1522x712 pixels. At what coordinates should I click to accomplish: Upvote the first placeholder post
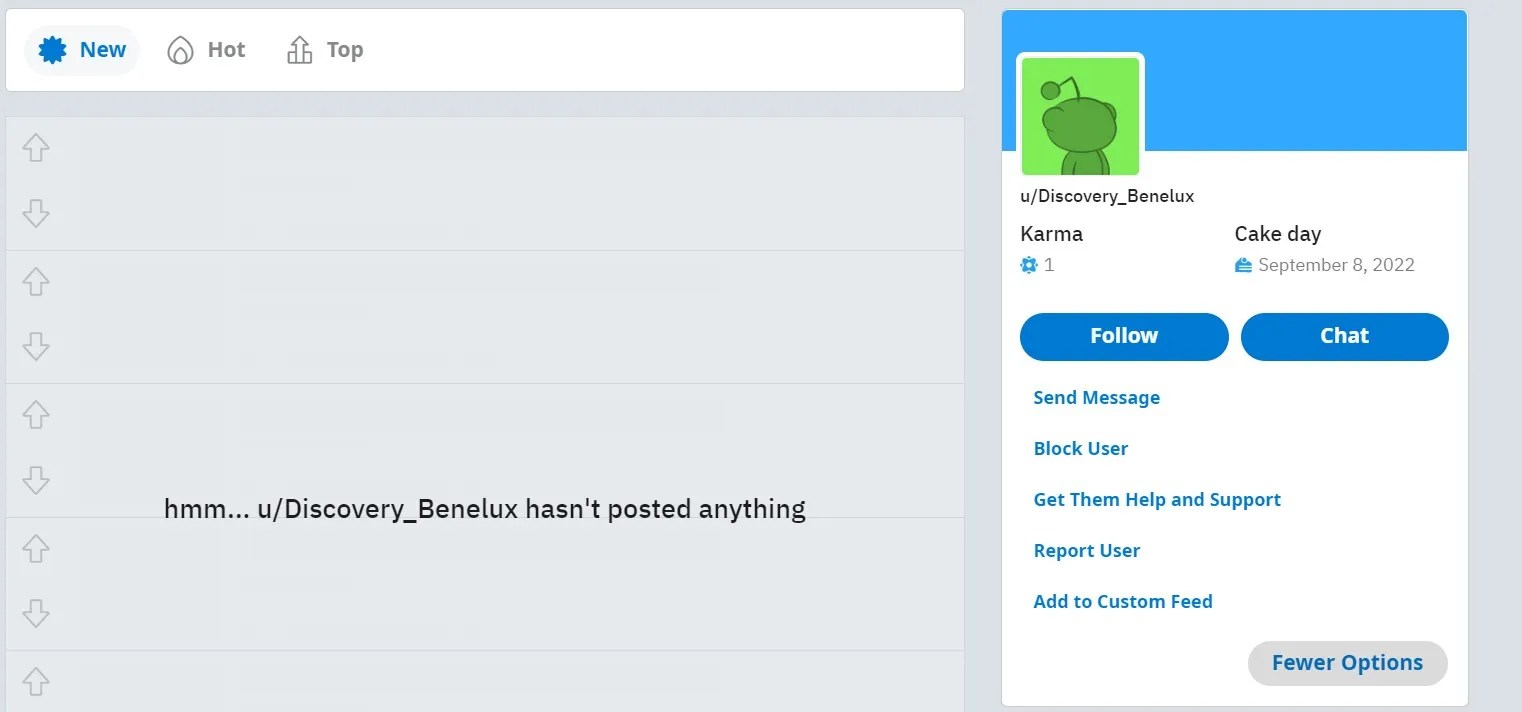(35, 147)
